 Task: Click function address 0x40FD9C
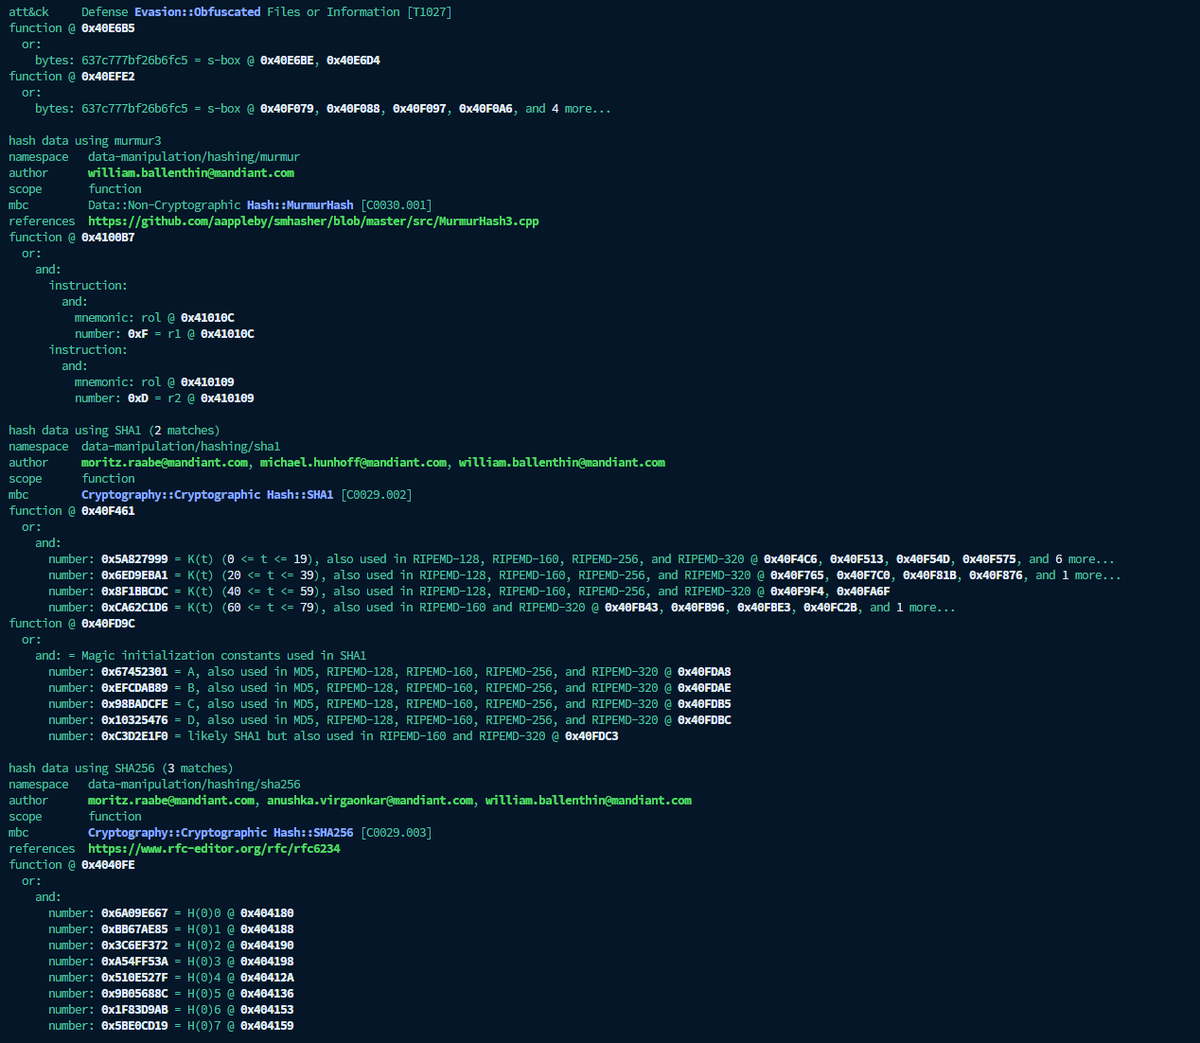pos(108,623)
